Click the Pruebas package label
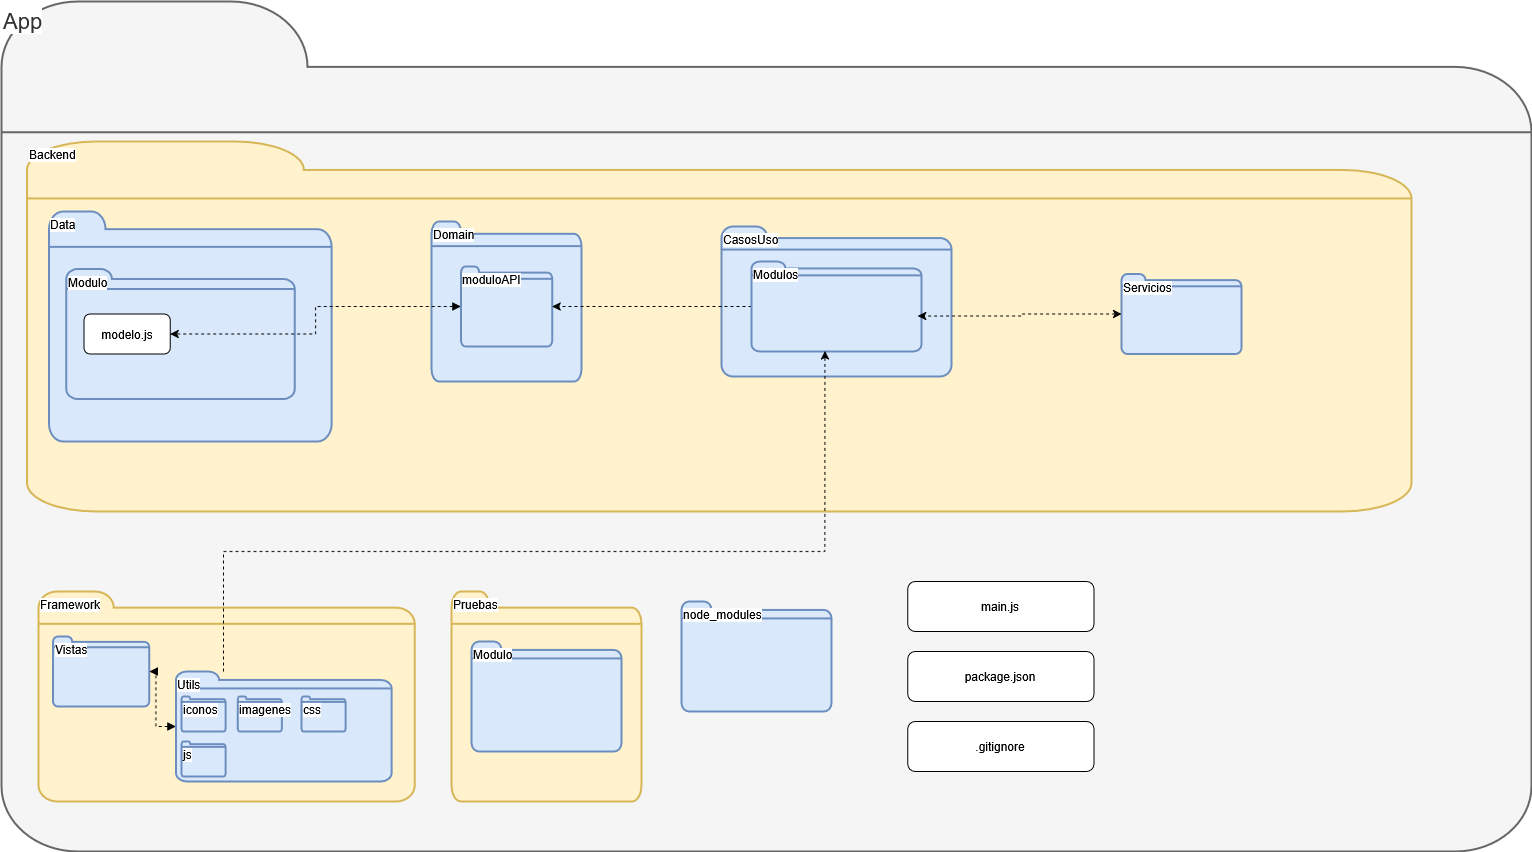The image size is (1532, 852). pyautogui.click(x=475, y=605)
